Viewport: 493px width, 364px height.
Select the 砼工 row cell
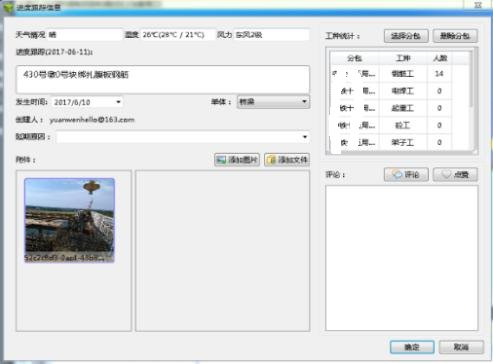[x=403, y=126]
